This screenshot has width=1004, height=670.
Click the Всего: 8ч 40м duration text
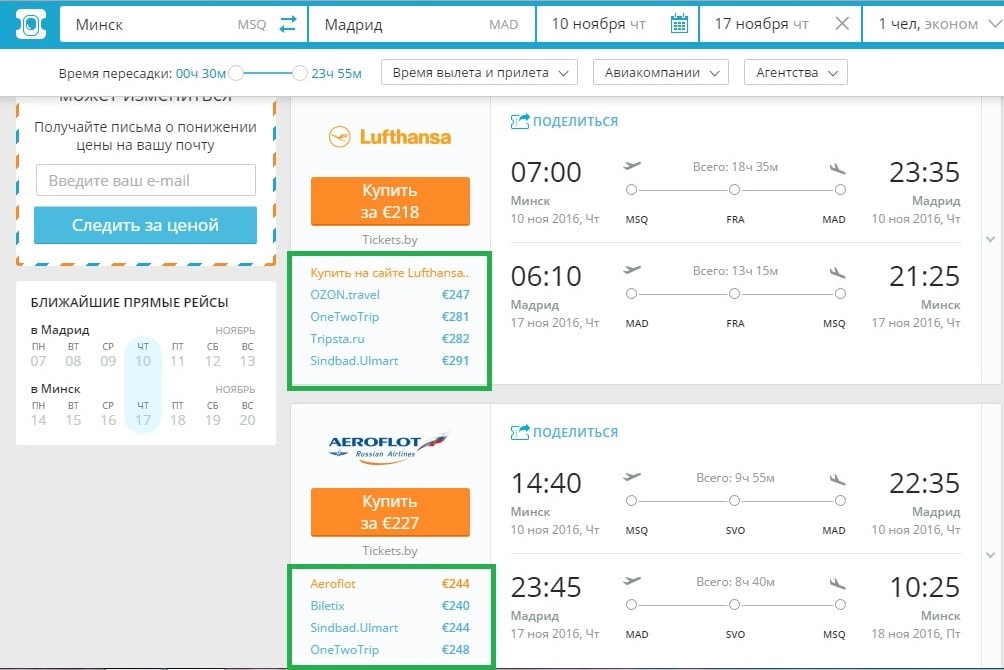point(735,582)
